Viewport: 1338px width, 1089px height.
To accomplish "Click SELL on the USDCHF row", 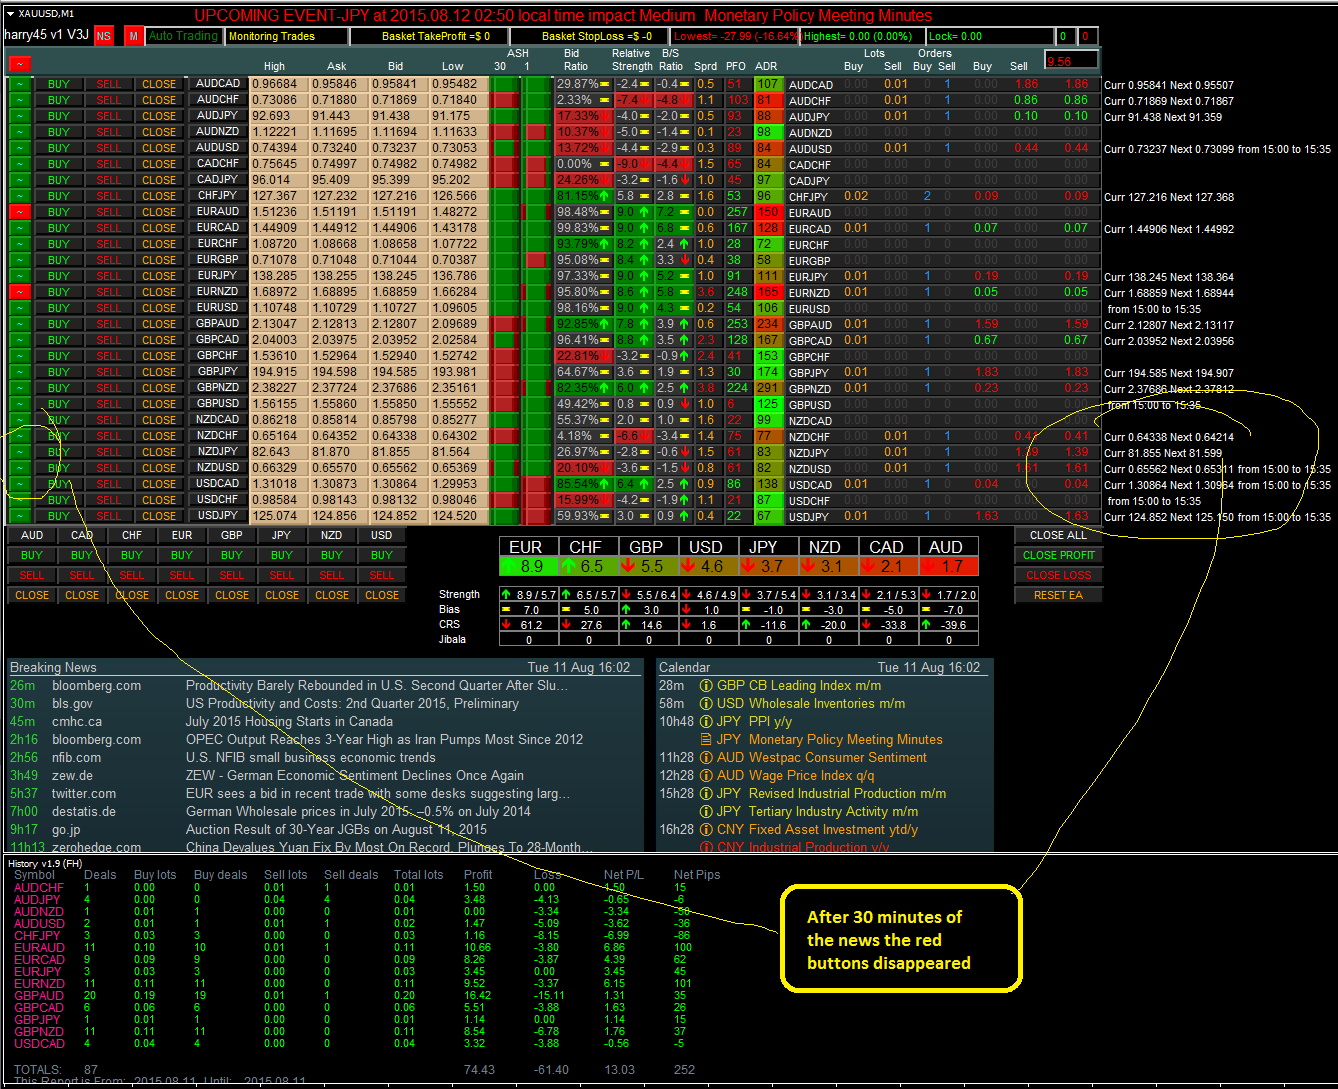I will pyautogui.click(x=109, y=500).
